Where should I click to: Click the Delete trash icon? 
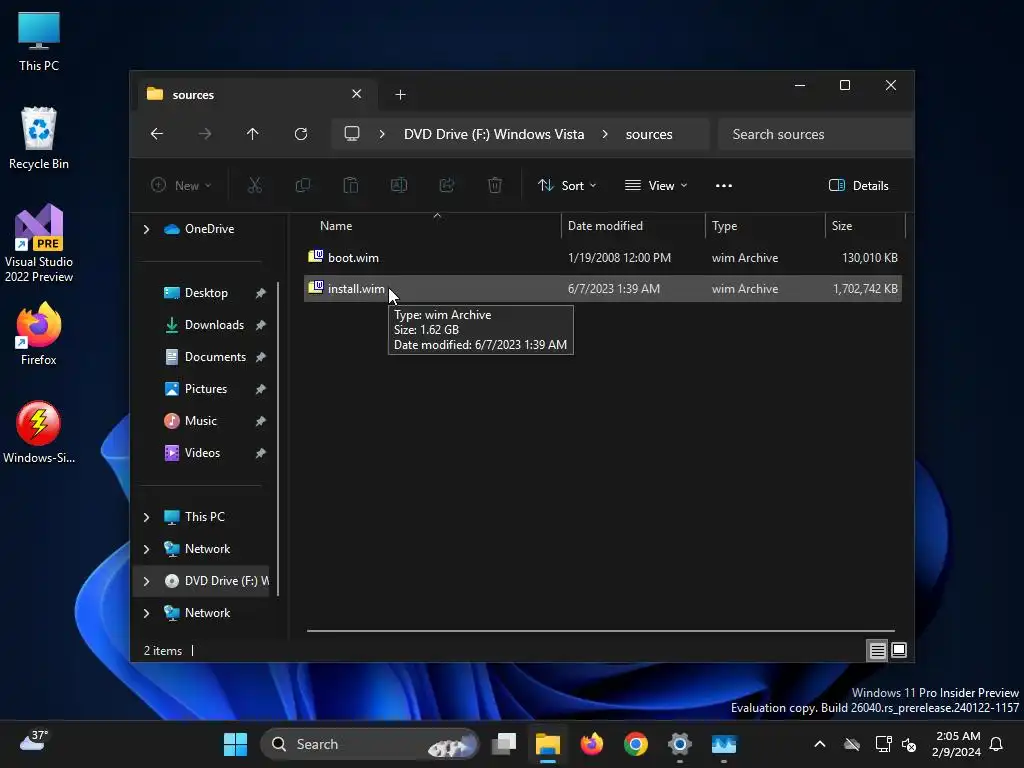pyautogui.click(x=495, y=185)
